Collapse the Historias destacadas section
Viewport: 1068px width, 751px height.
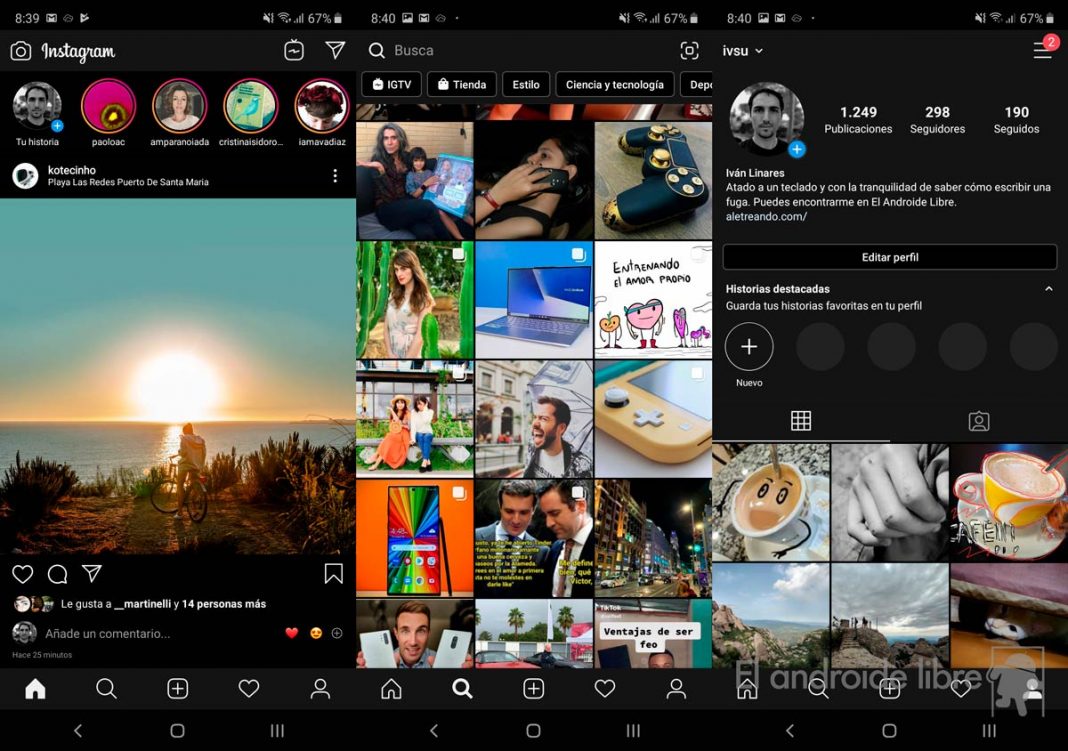(x=1048, y=289)
